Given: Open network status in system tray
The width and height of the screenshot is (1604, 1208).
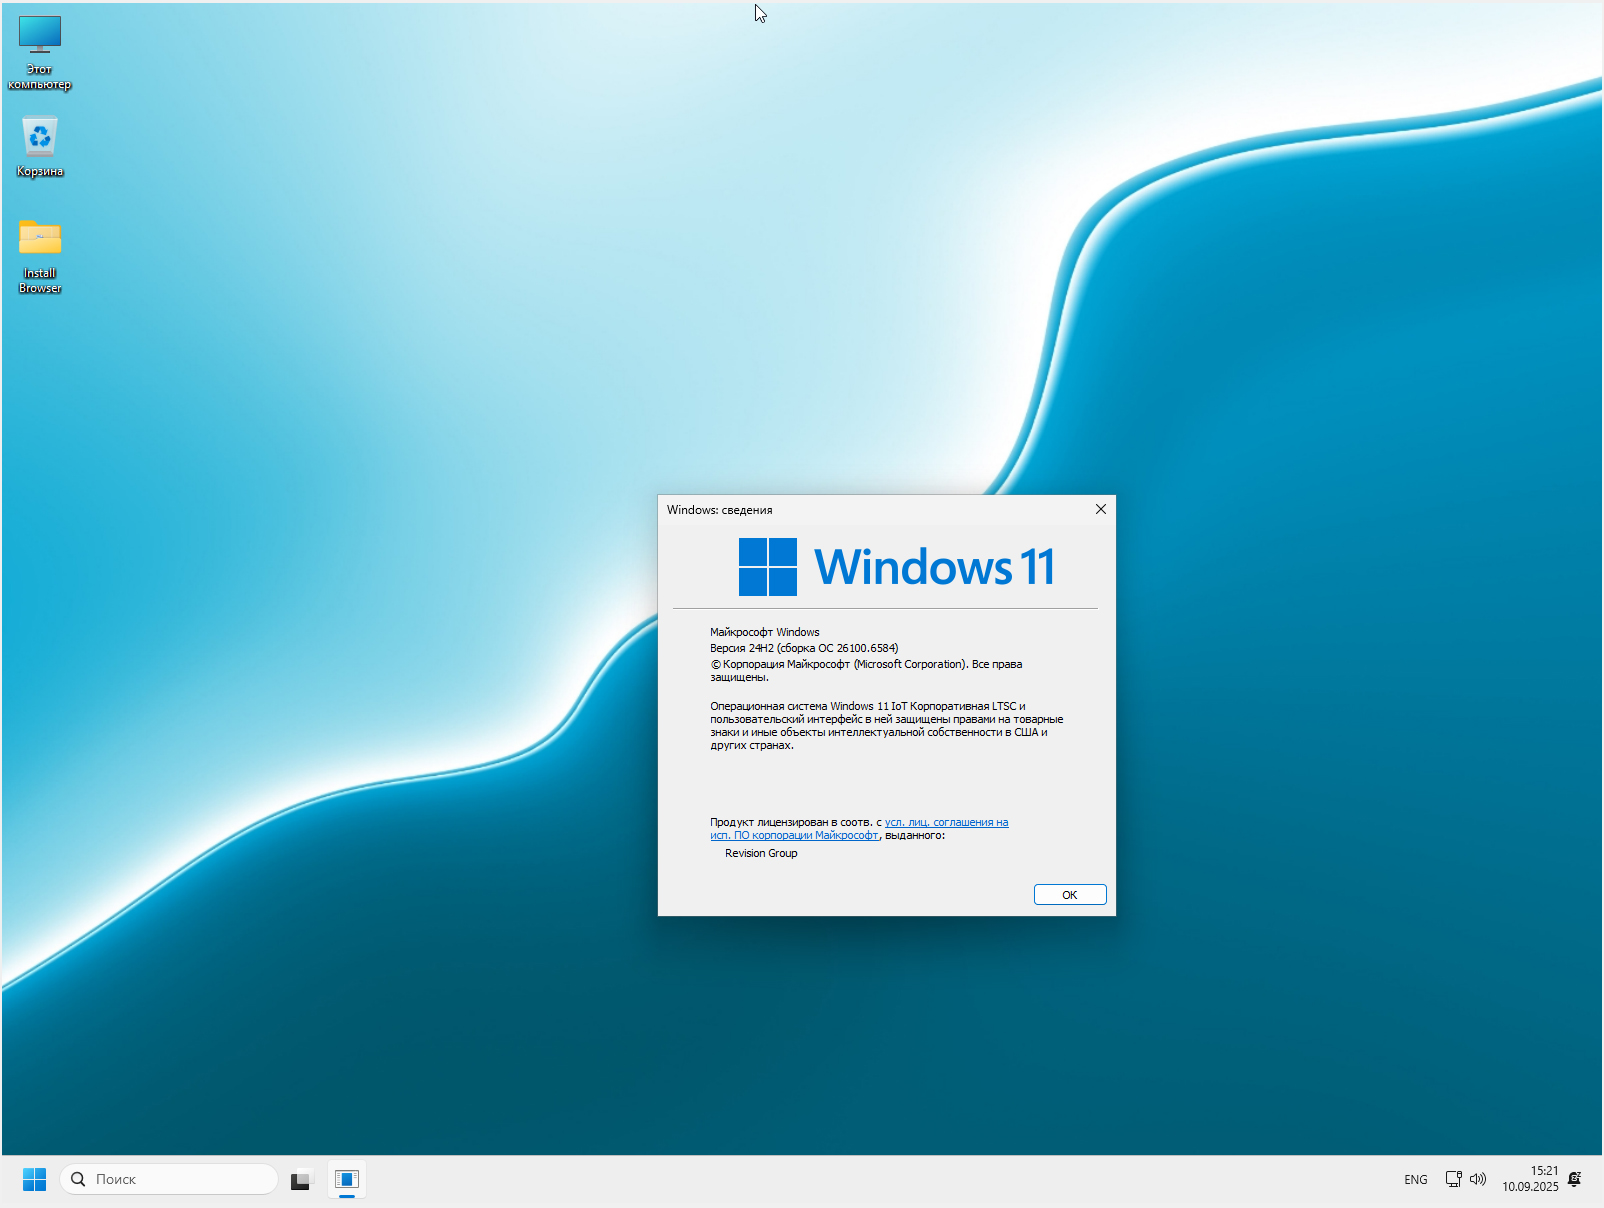Looking at the screenshot, I should (1453, 1180).
